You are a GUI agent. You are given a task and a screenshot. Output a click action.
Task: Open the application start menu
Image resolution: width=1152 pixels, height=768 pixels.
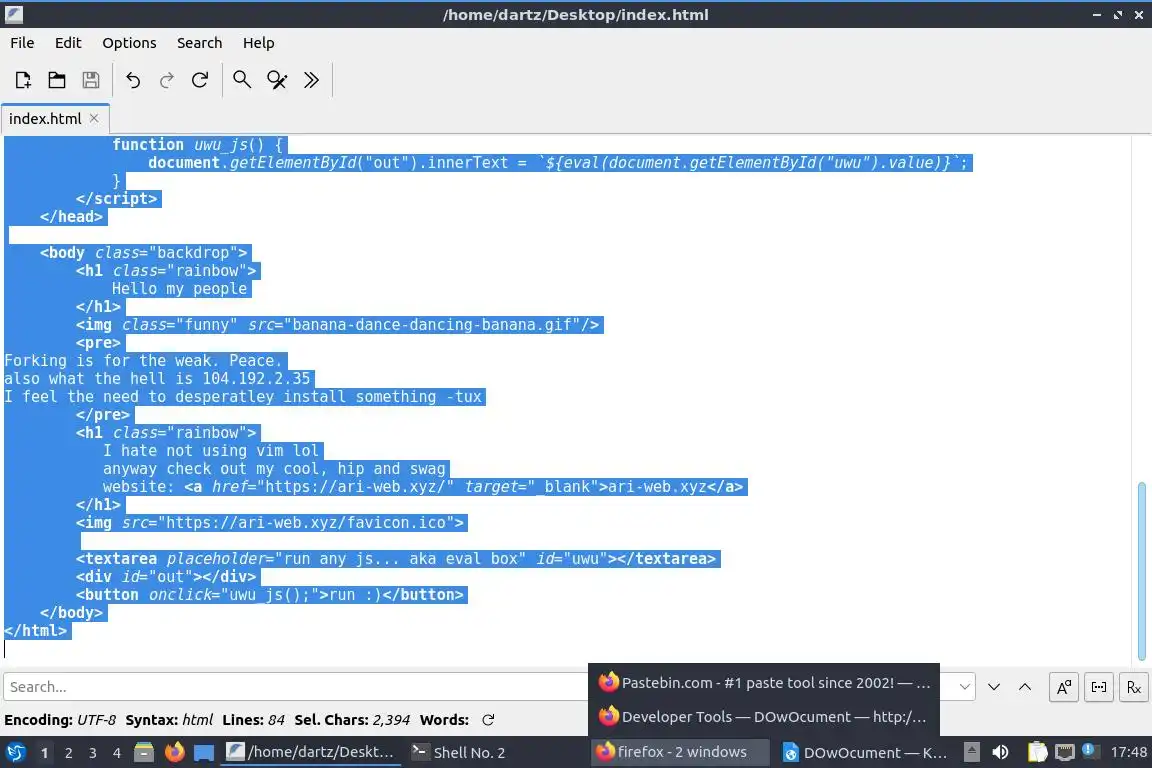coord(15,752)
